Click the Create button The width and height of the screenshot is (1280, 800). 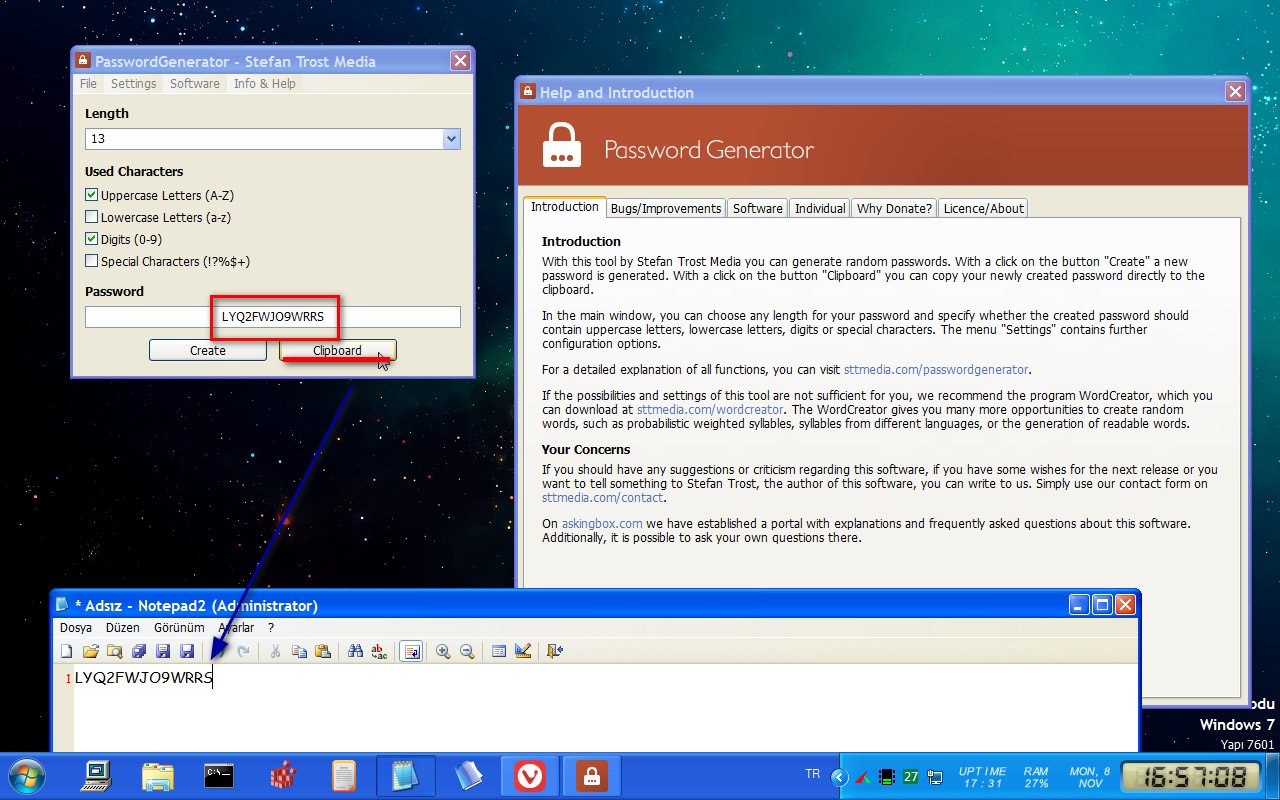(208, 351)
